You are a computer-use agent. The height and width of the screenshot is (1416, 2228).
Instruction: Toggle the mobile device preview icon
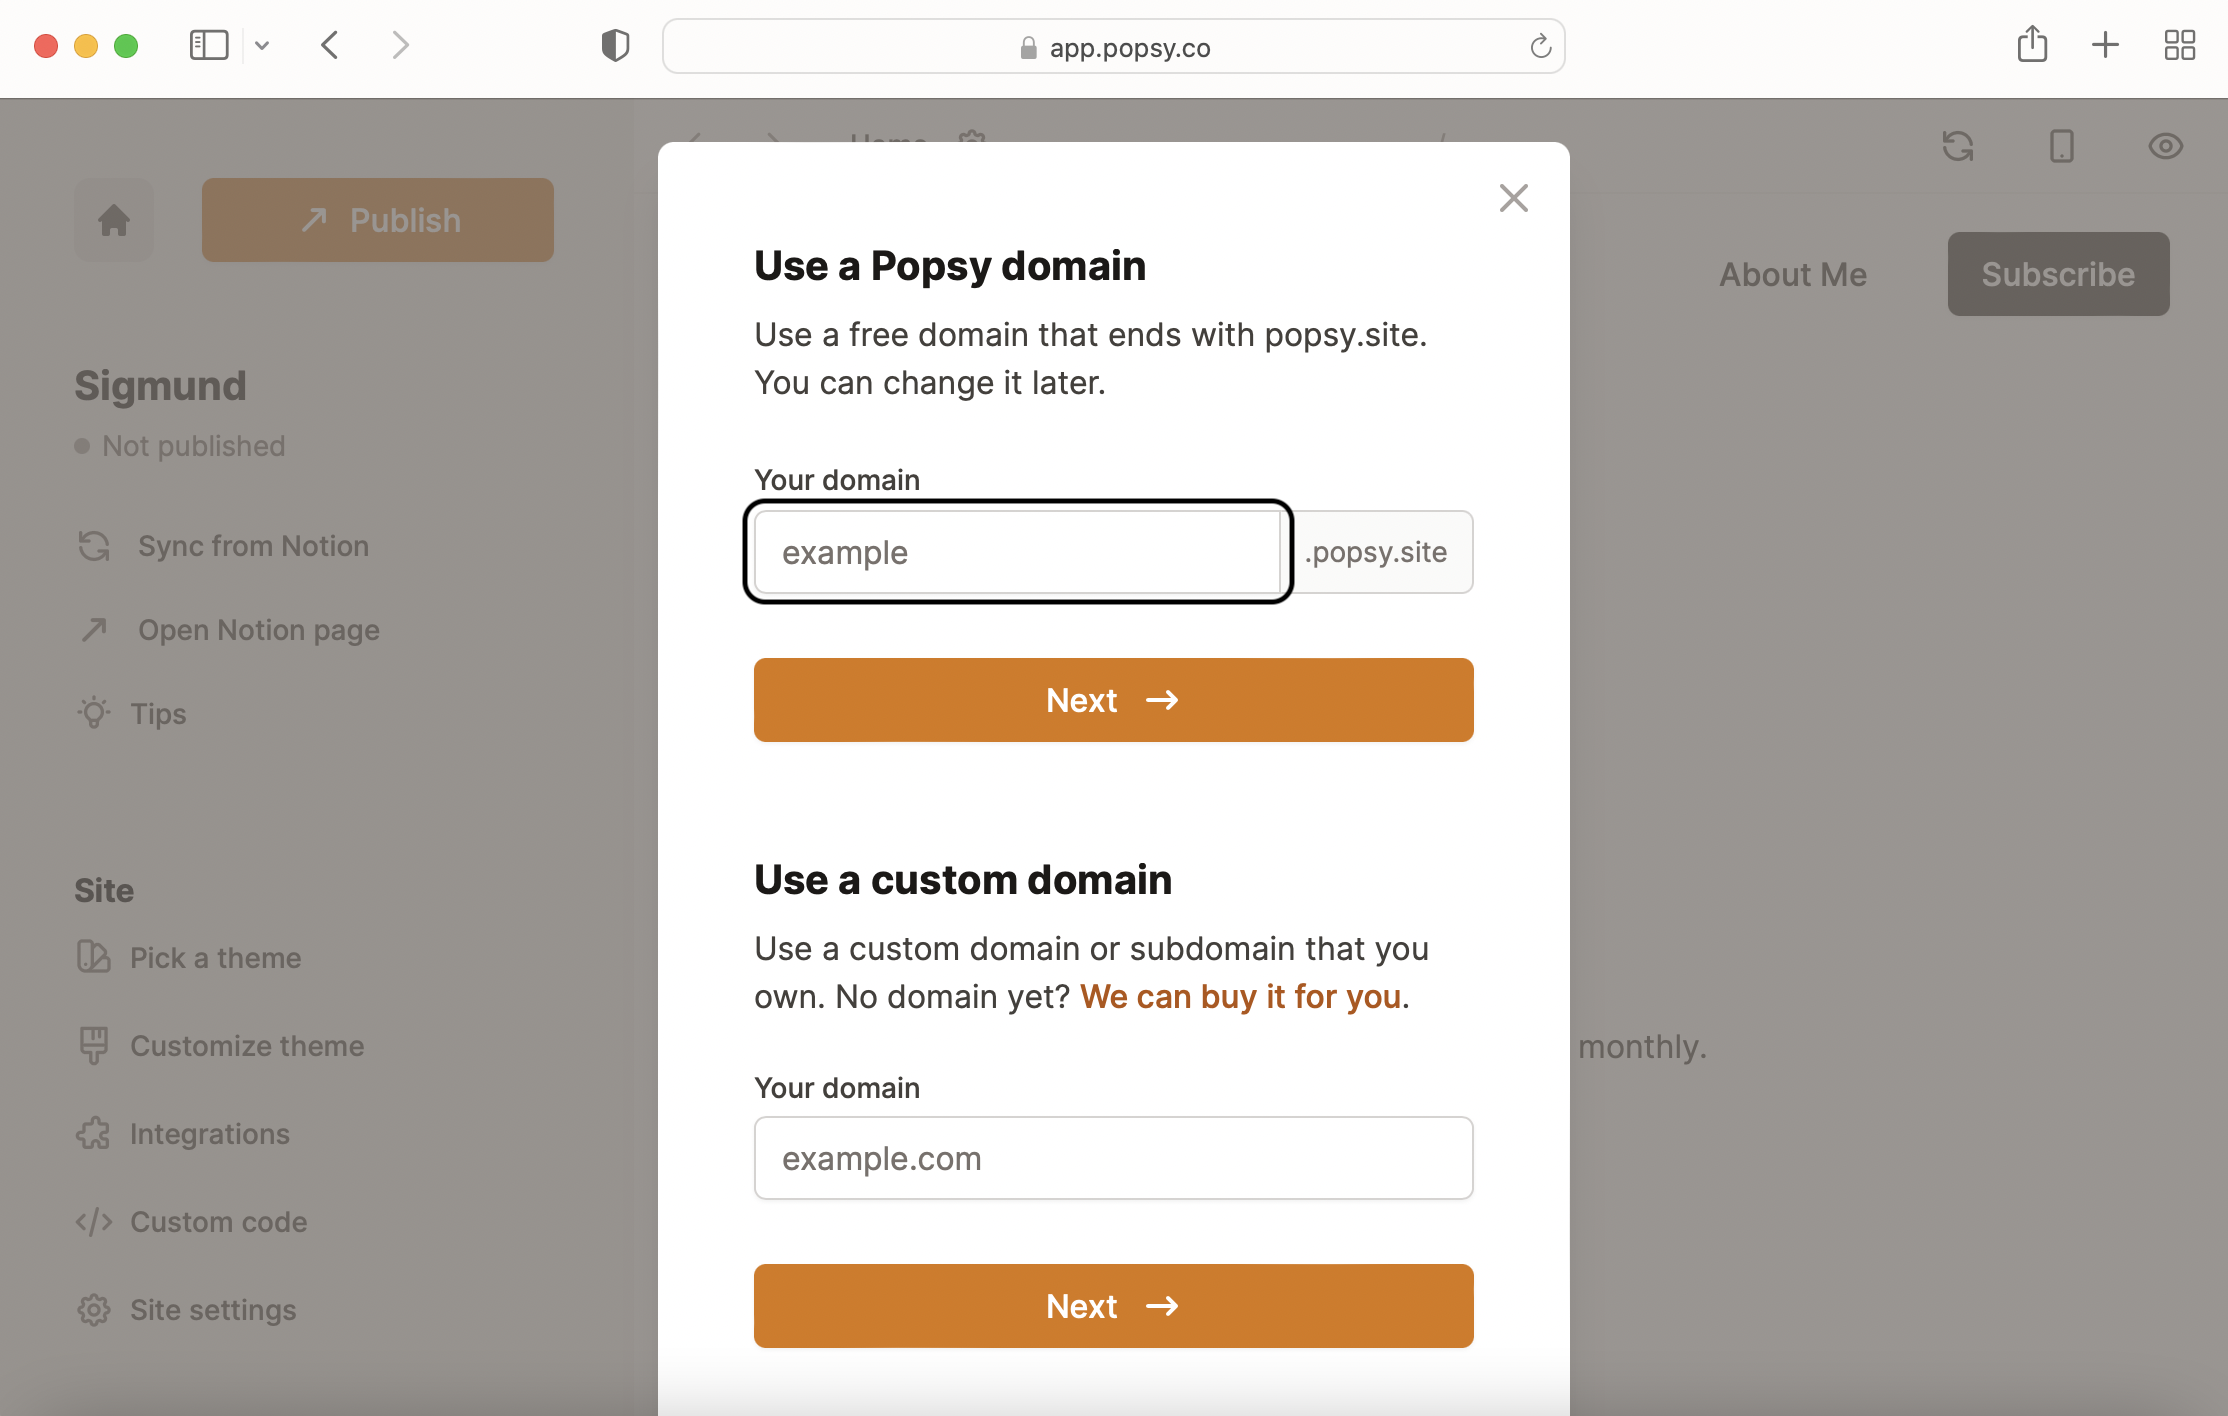(2061, 146)
